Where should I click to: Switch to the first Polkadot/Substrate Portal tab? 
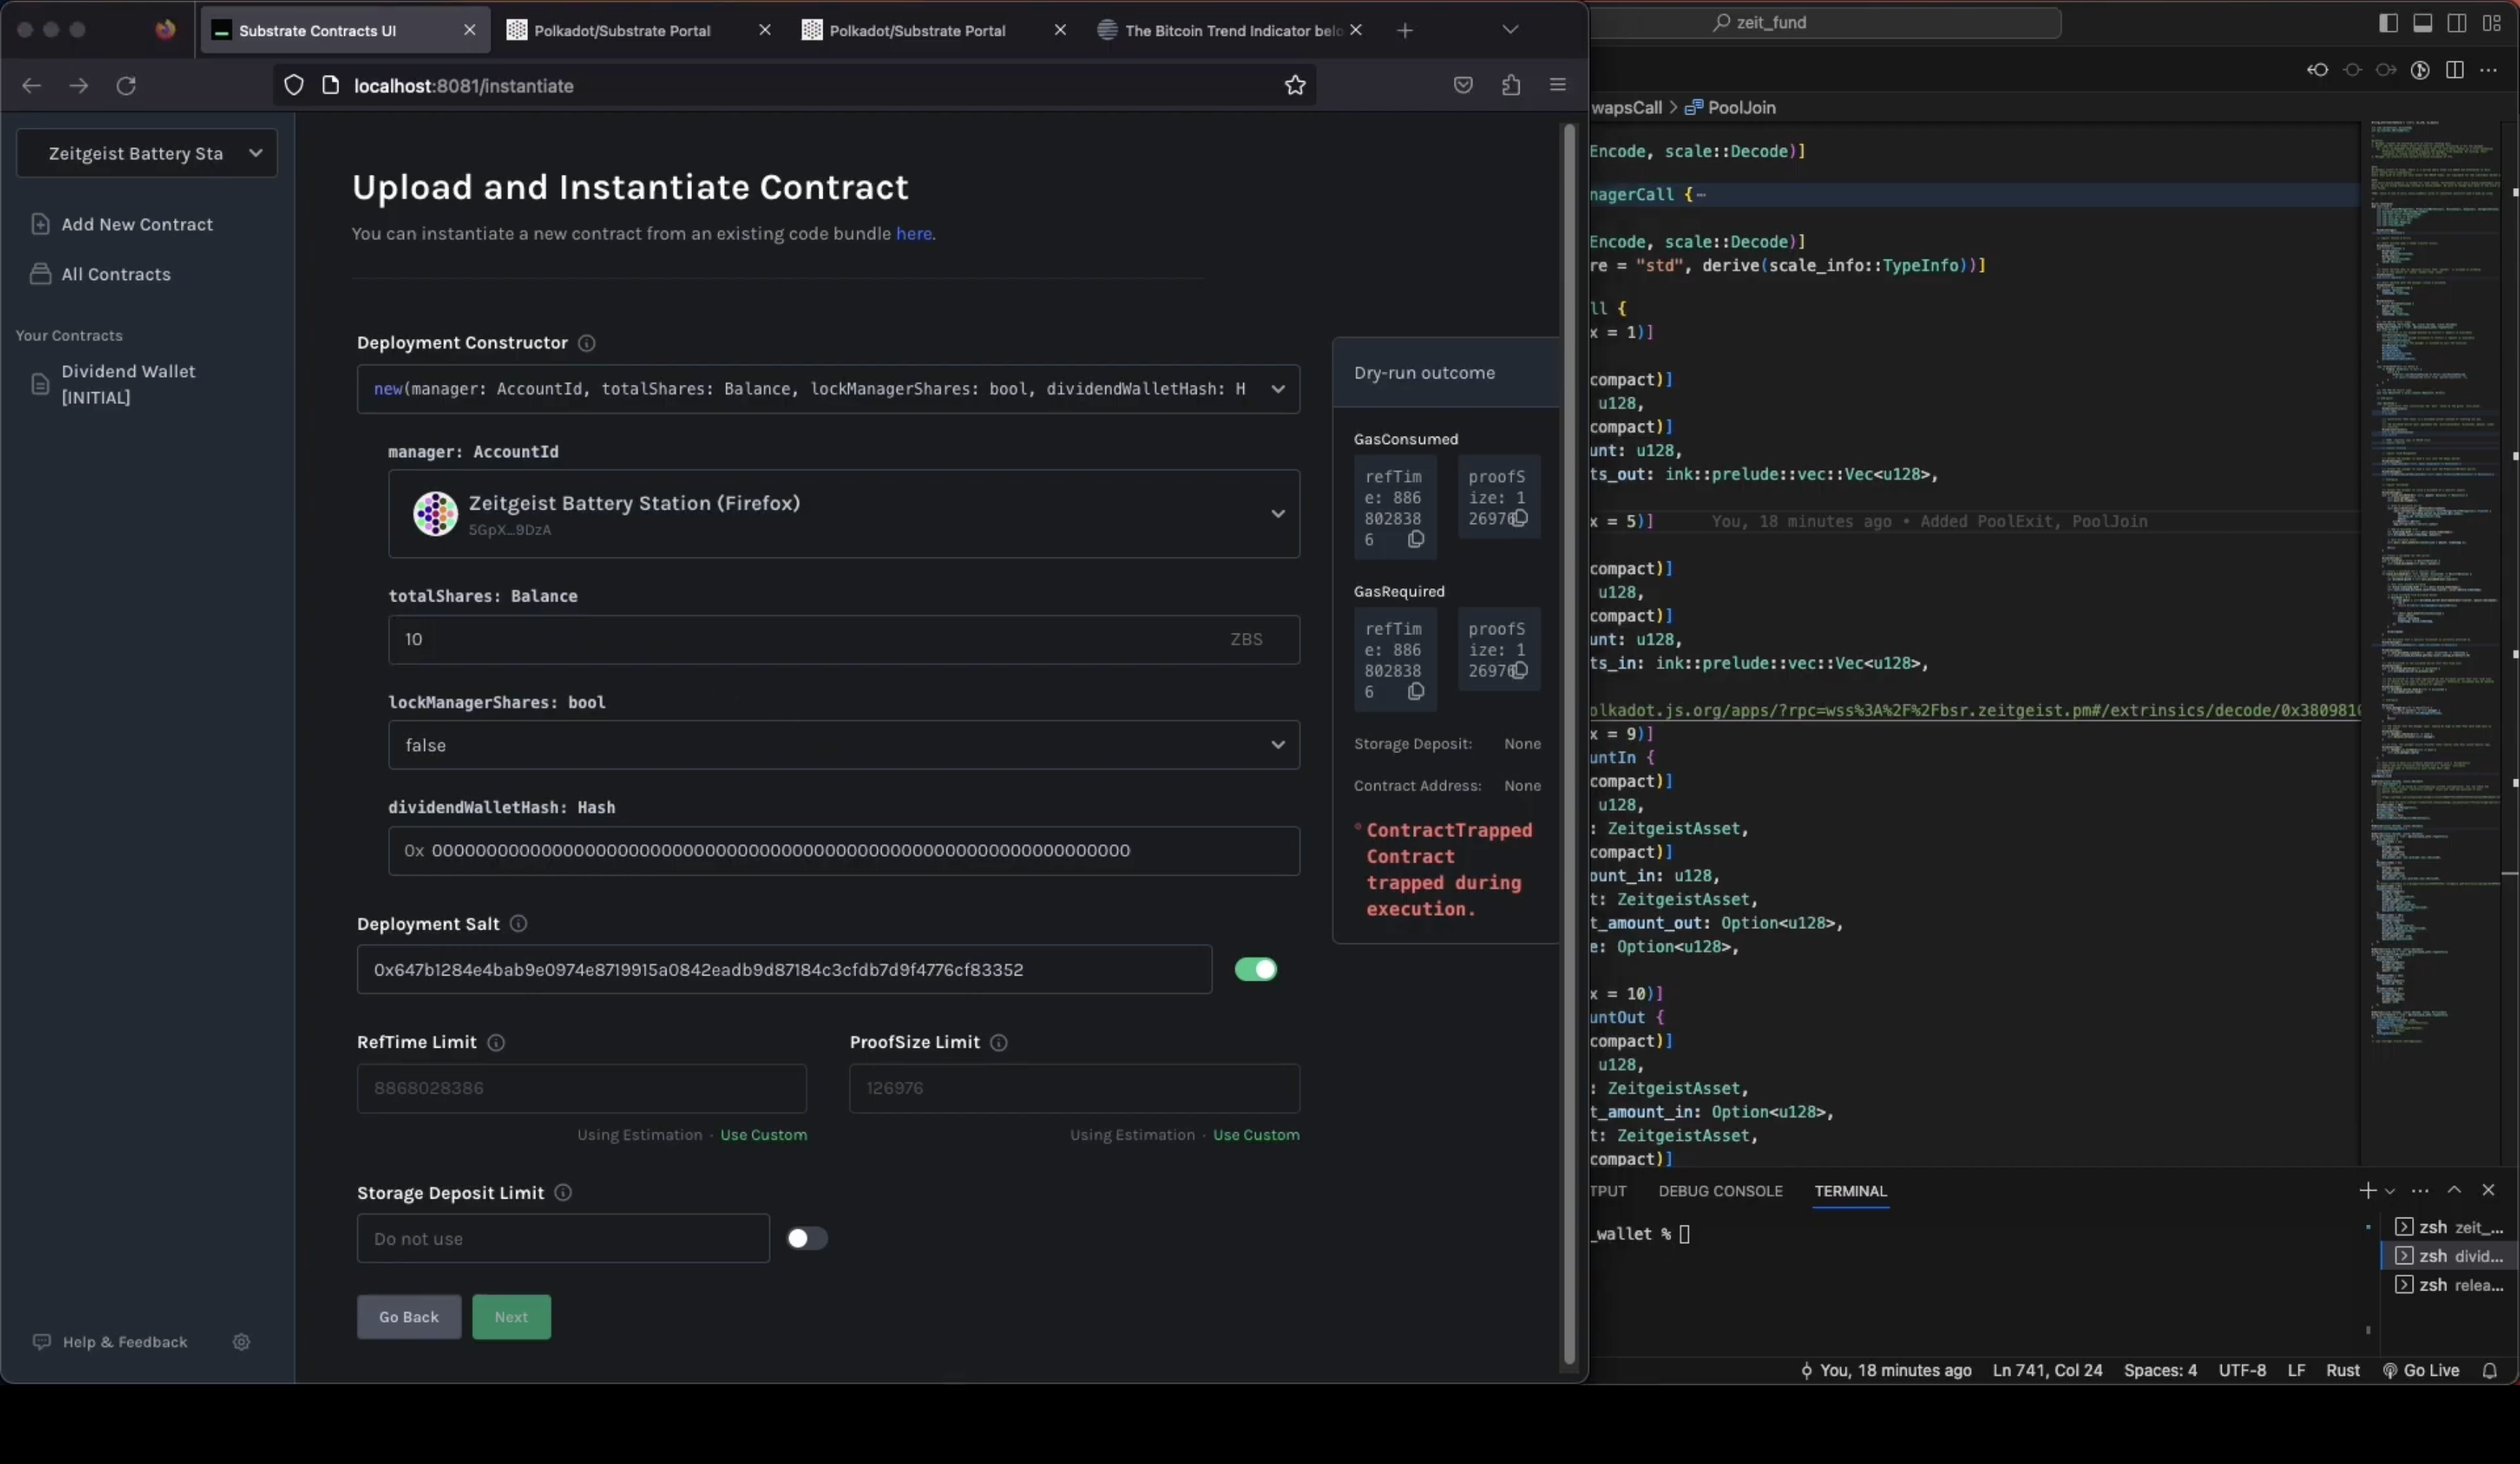(622, 31)
